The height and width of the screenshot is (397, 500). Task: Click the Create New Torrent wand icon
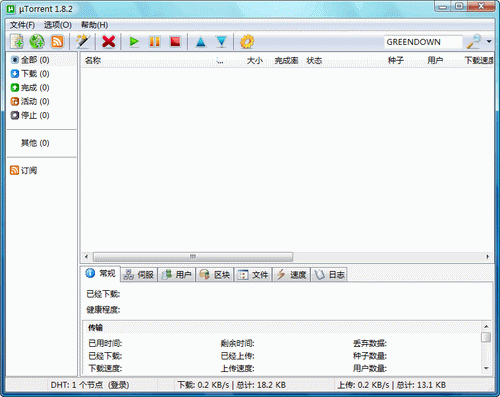pos(82,42)
